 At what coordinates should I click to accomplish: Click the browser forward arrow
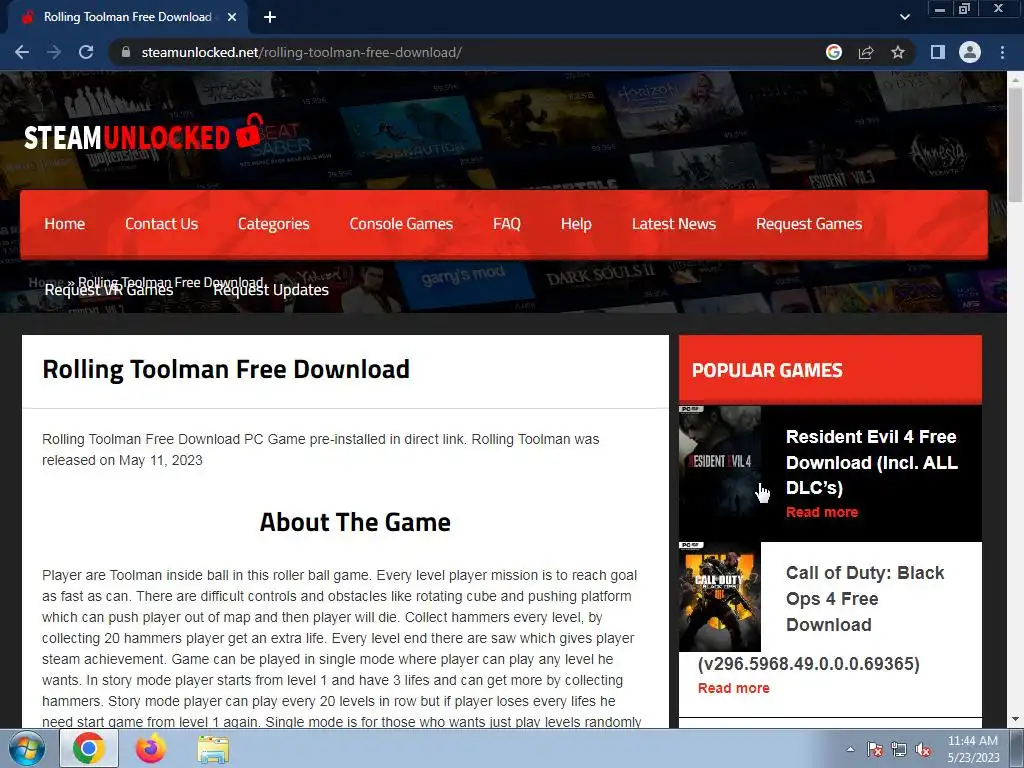coord(54,52)
